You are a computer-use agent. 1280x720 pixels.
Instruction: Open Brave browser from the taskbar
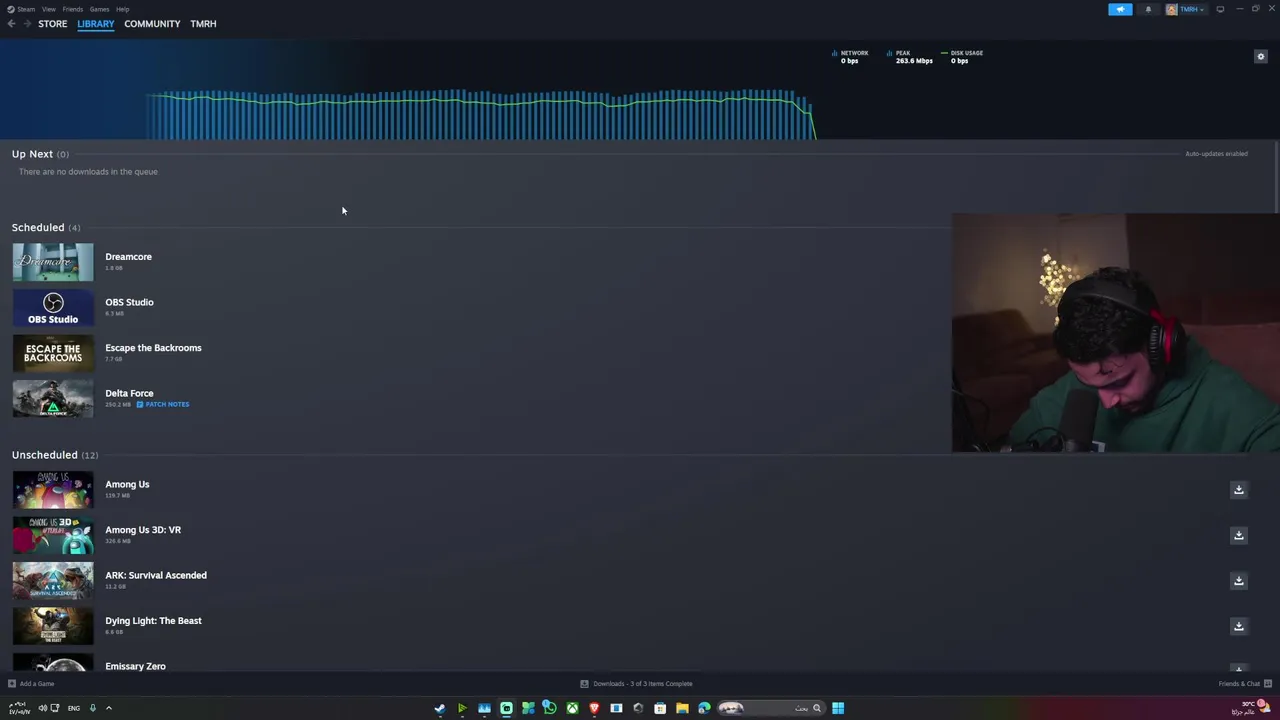tap(594, 708)
